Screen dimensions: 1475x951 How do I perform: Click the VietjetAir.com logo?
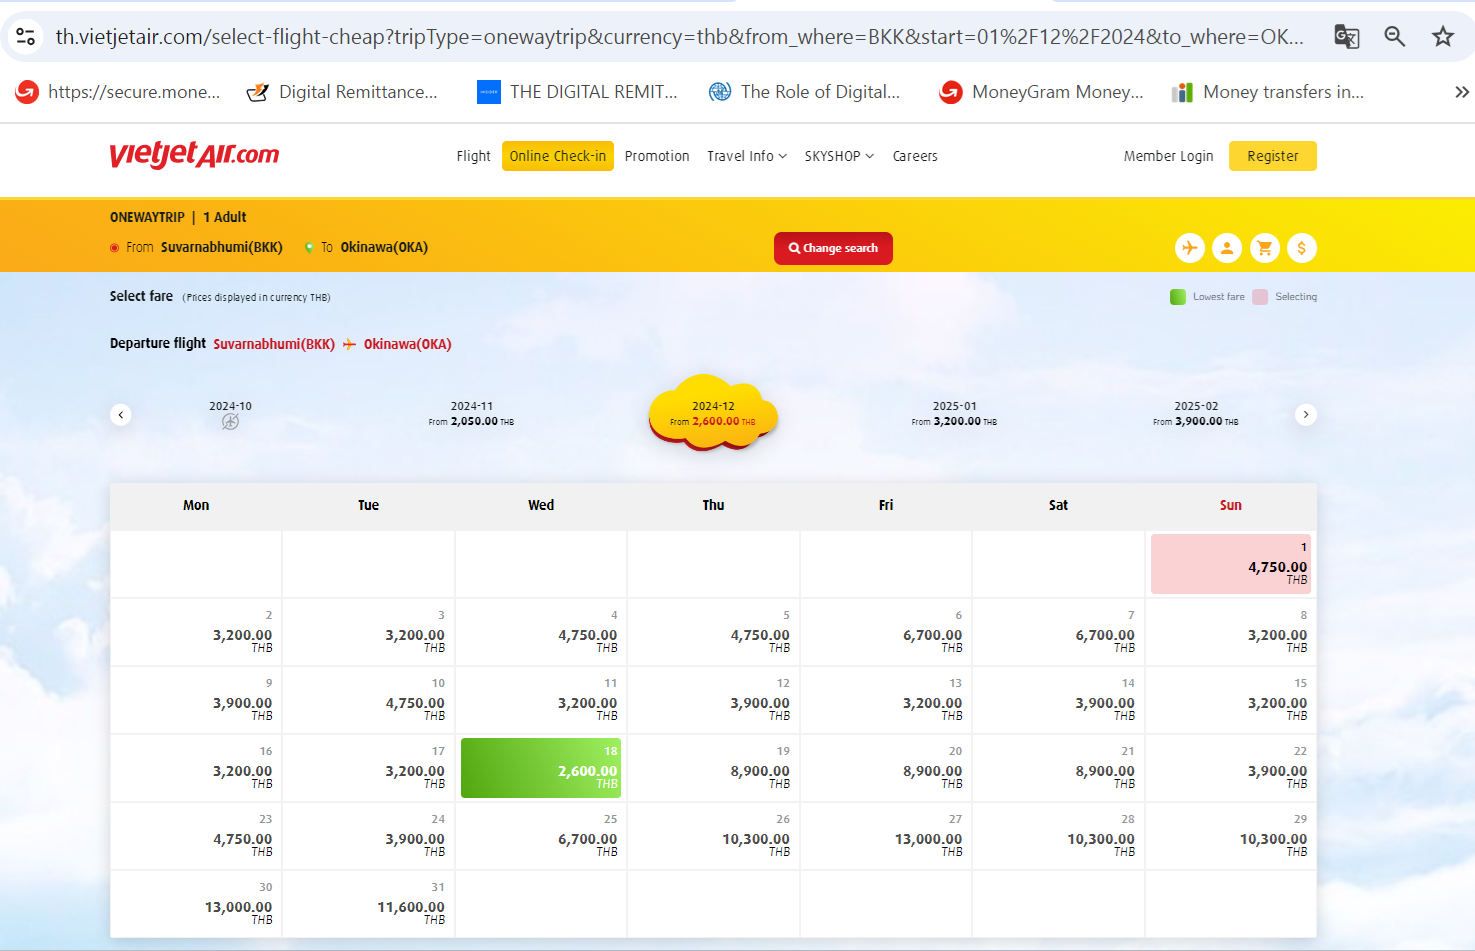pyautogui.click(x=194, y=154)
